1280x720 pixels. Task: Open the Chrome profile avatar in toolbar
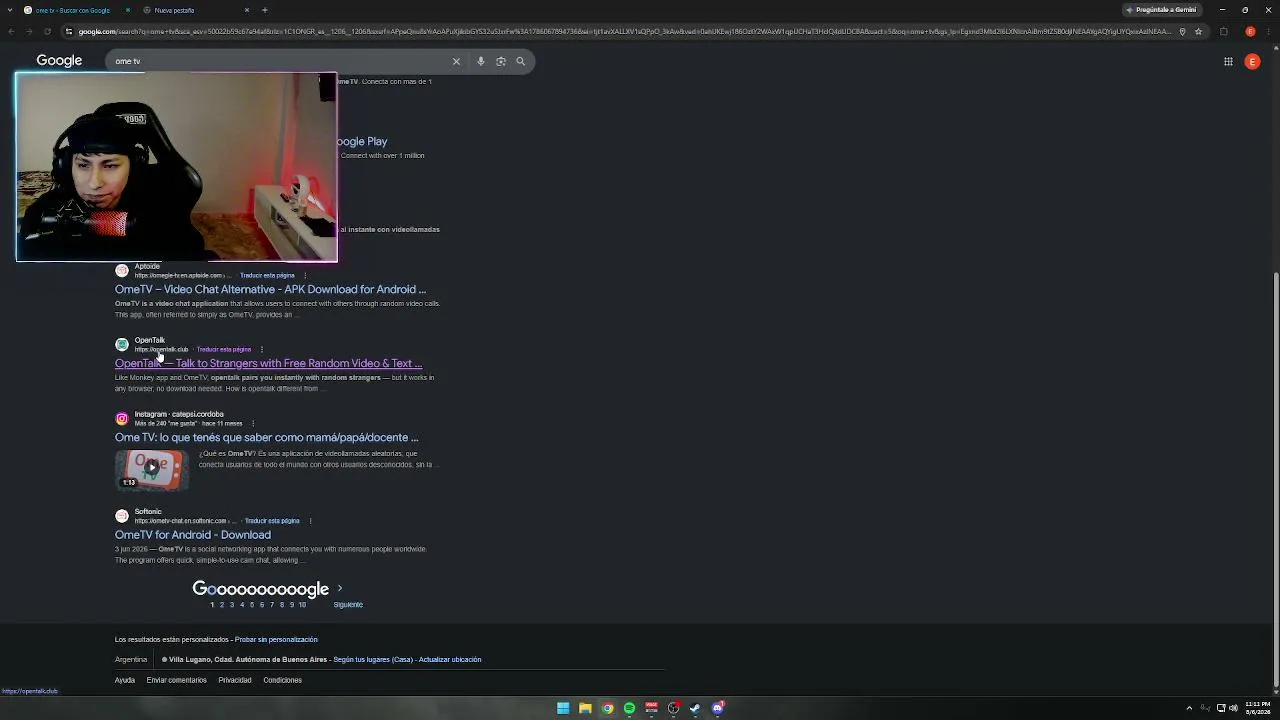[x=1250, y=31]
